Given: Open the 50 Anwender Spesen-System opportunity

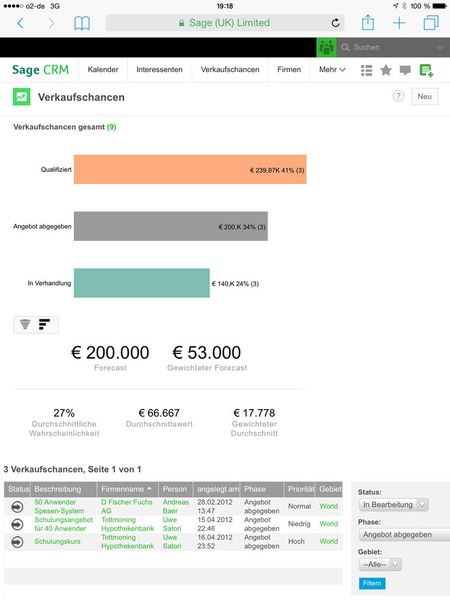Looking at the screenshot, I should click(x=59, y=506).
